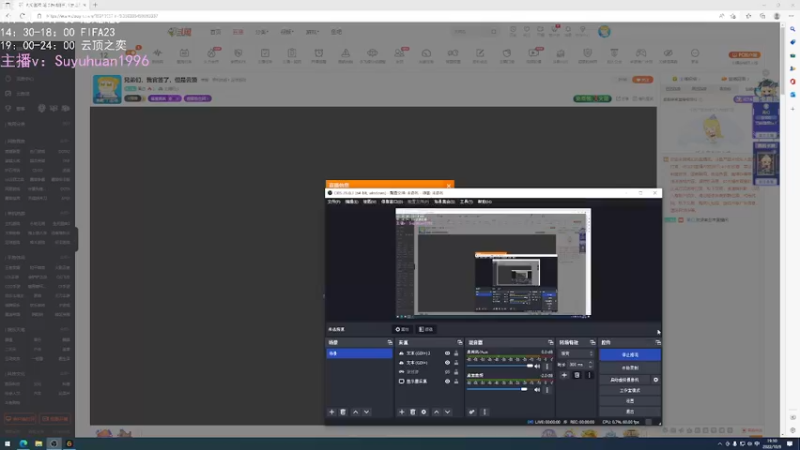Mute the 桌面音频 audio channel
This screenshot has width=800, height=450.
tap(537, 390)
